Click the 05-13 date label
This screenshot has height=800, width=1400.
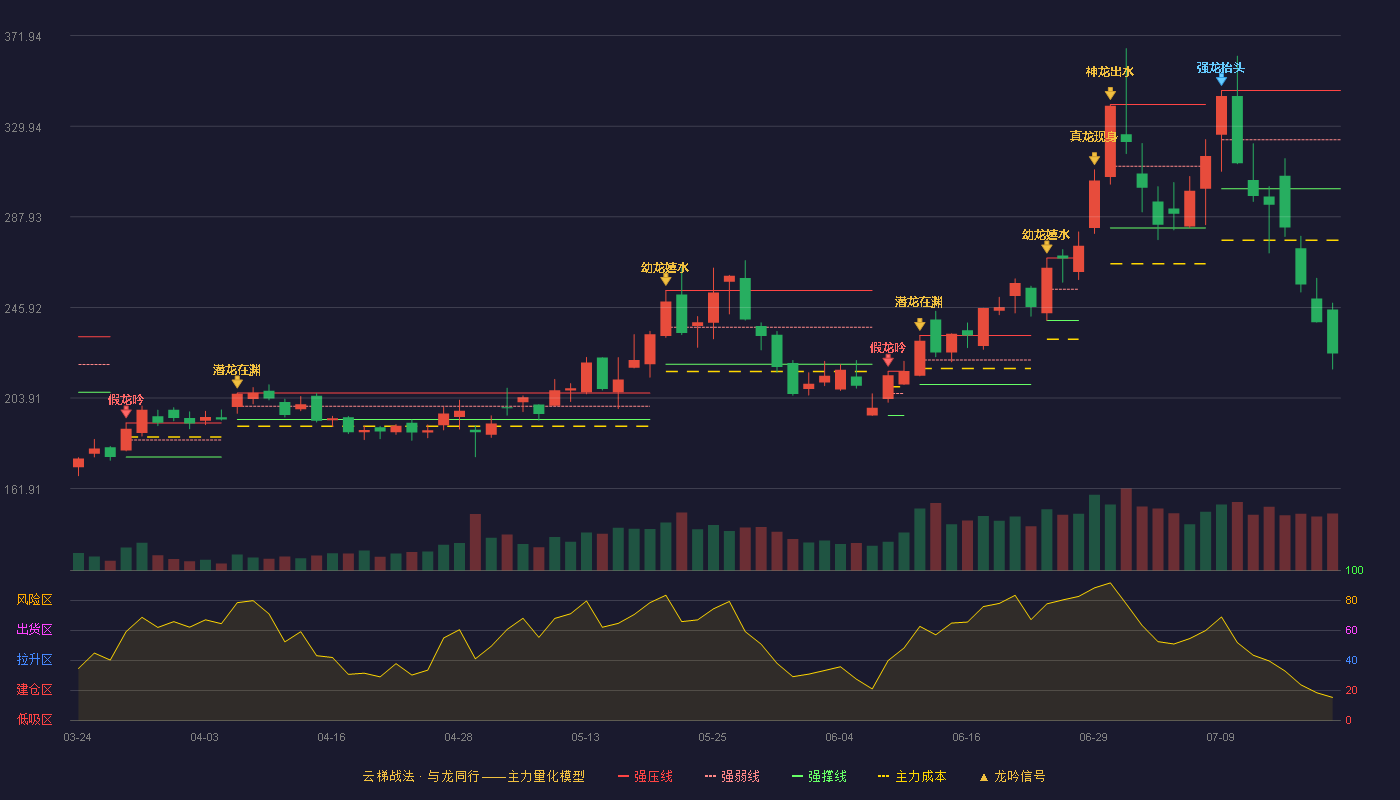(586, 737)
